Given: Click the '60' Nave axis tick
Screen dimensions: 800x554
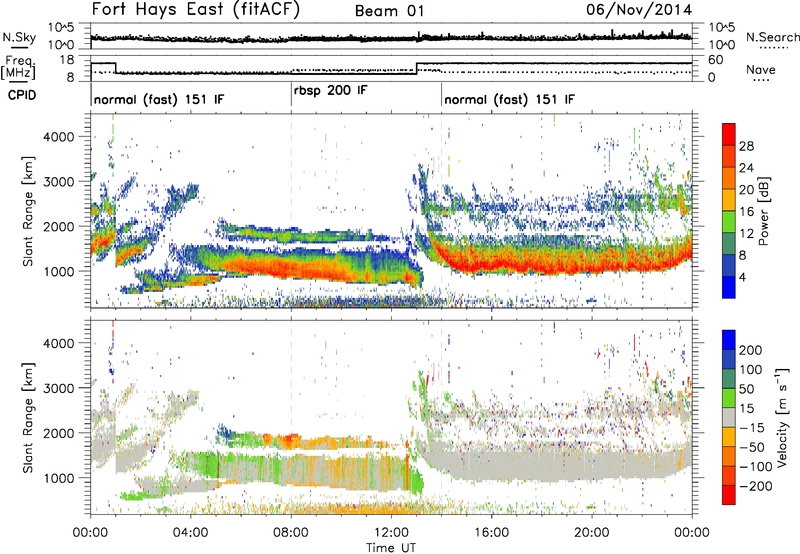Looking at the screenshot, I should pyautogui.click(x=716, y=60).
